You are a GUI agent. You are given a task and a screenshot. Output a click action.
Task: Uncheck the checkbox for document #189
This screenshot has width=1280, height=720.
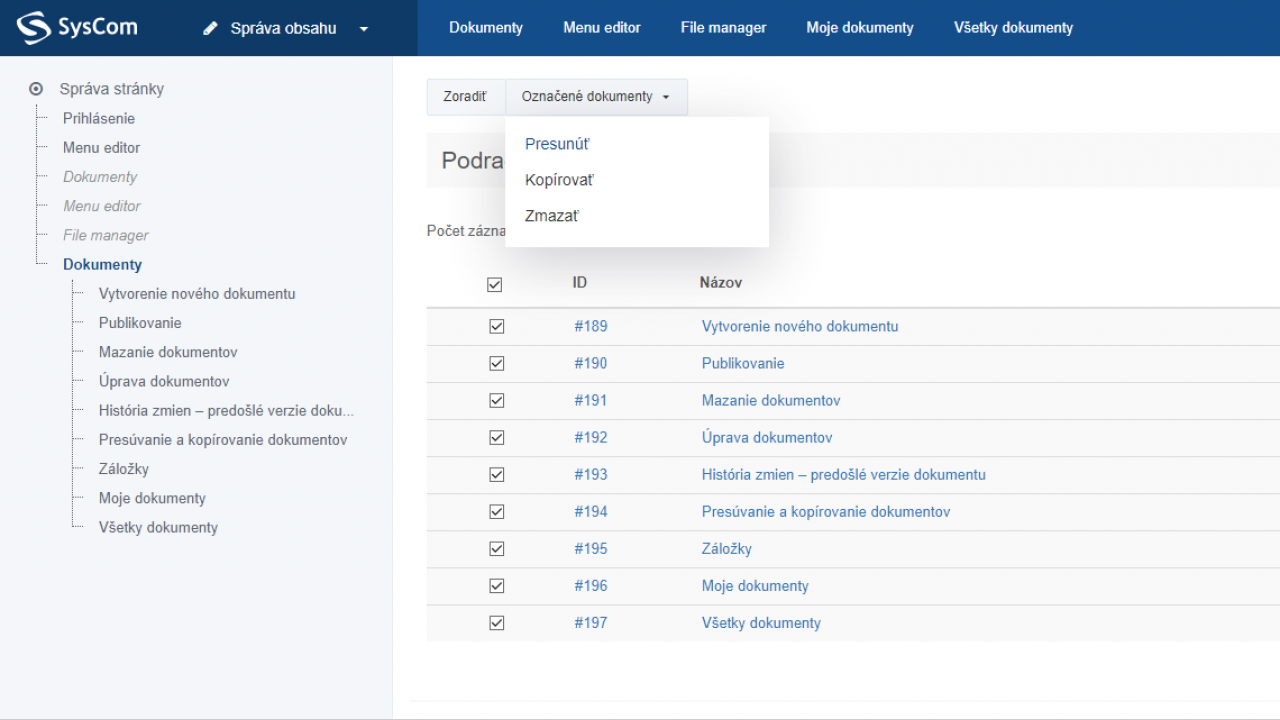pyautogui.click(x=496, y=327)
